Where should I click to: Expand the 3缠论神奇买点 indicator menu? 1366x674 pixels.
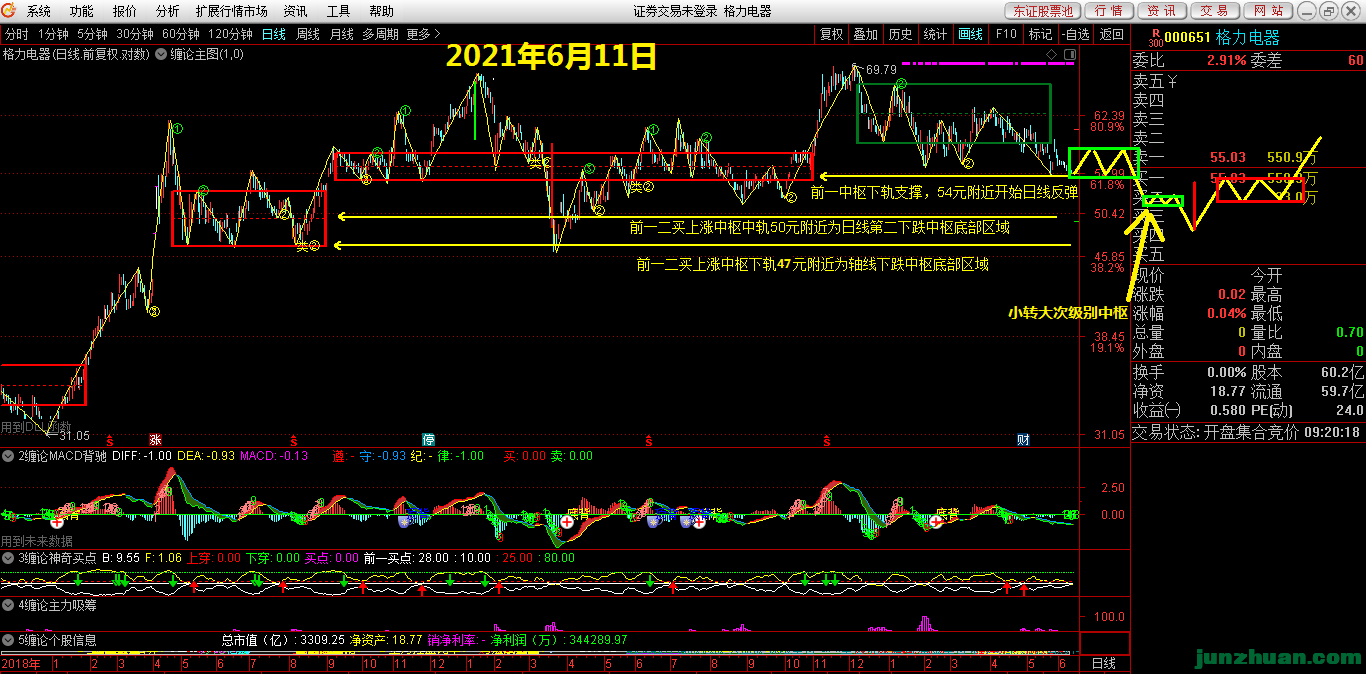click(x=9, y=558)
